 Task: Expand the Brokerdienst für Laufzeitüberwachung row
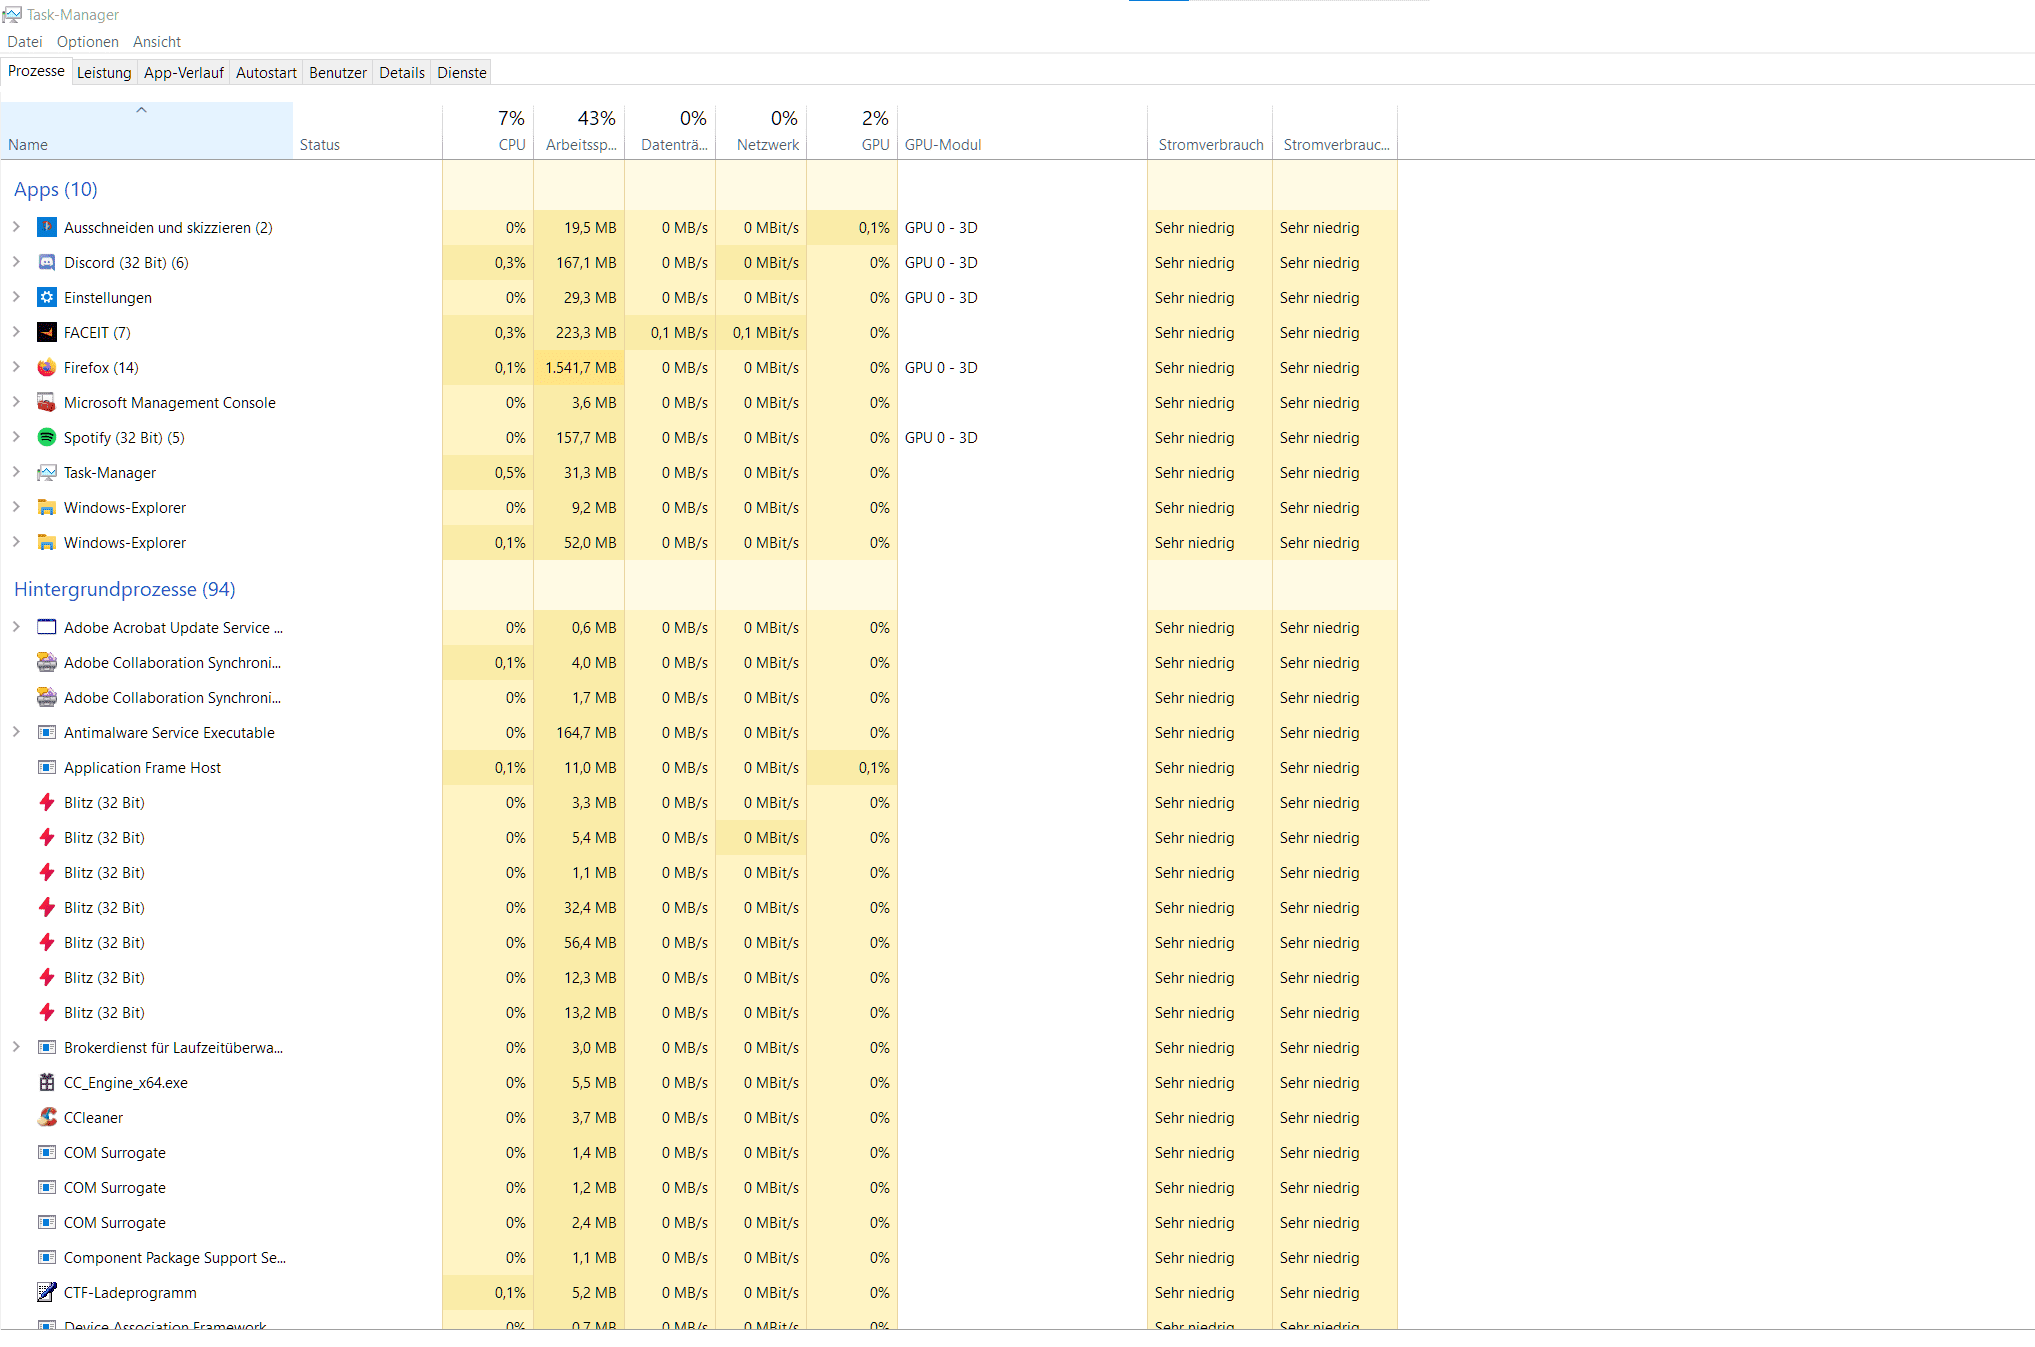click(16, 1047)
